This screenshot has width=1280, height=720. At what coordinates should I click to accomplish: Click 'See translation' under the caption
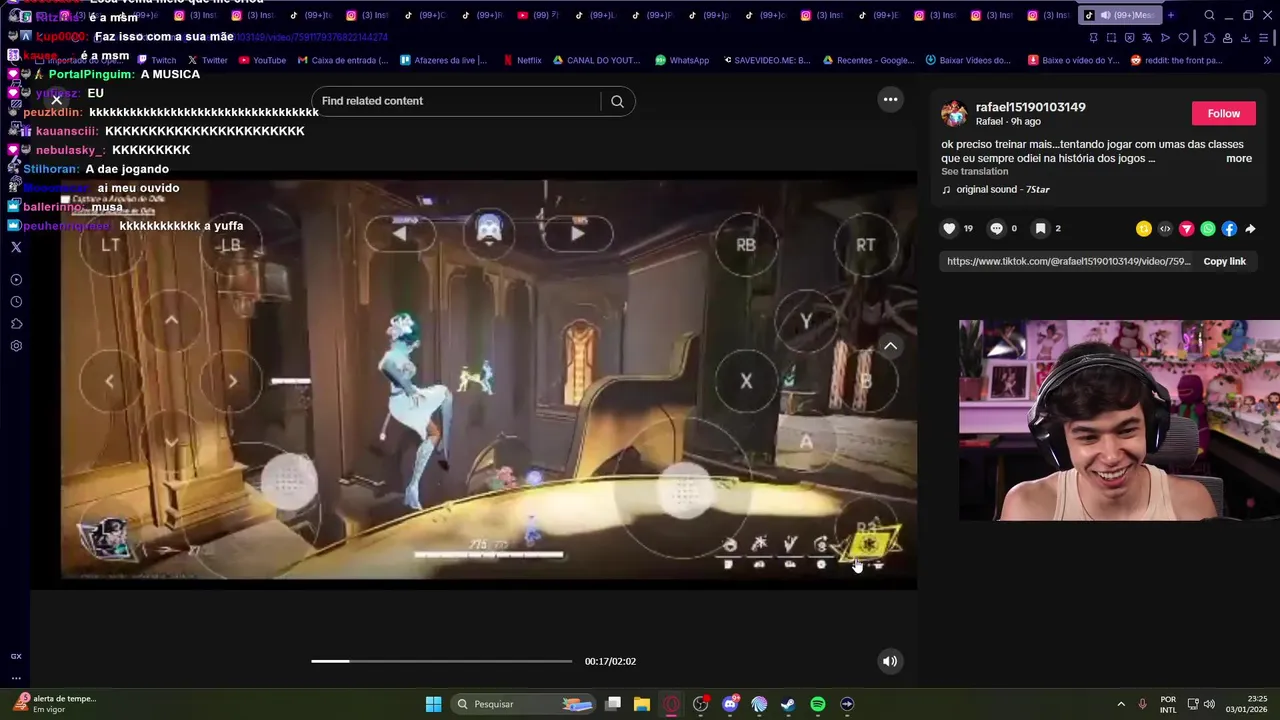click(x=975, y=172)
